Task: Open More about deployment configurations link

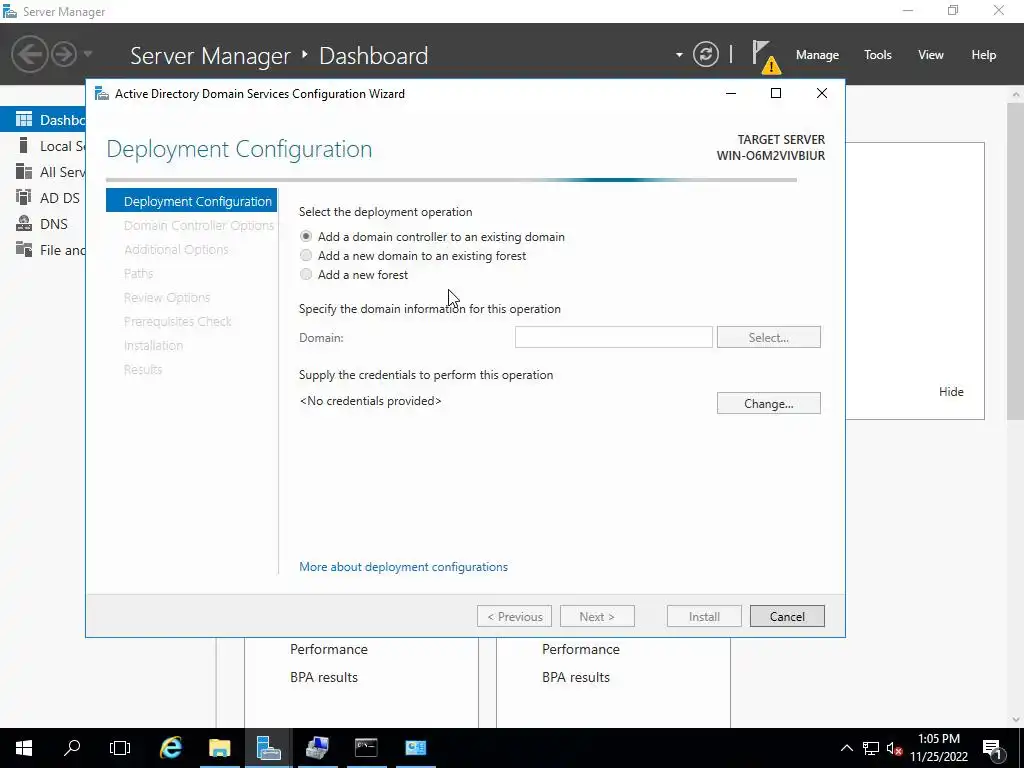Action: pyautogui.click(x=403, y=566)
